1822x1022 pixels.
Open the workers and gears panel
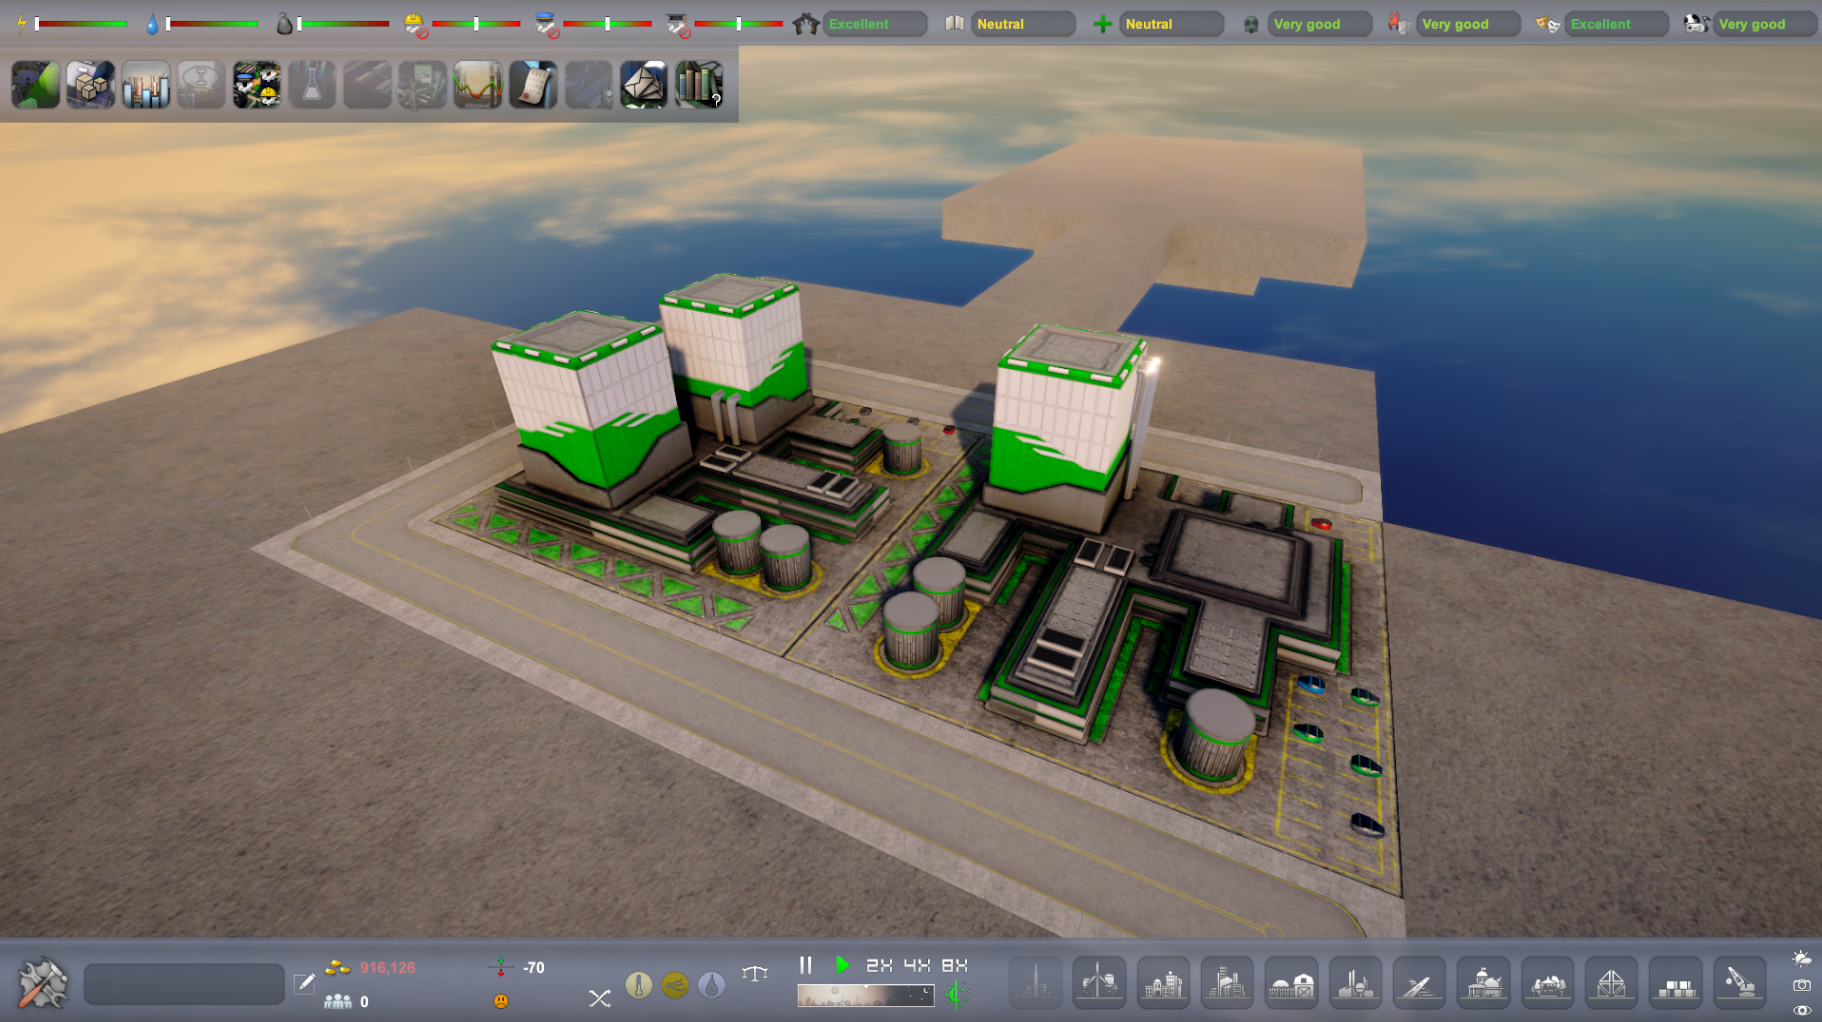pyautogui.click(x=257, y=85)
